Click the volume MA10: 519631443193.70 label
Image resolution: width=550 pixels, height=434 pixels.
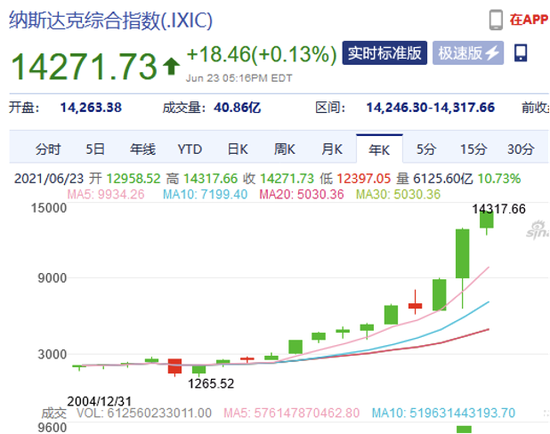pyautogui.click(x=443, y=413)
